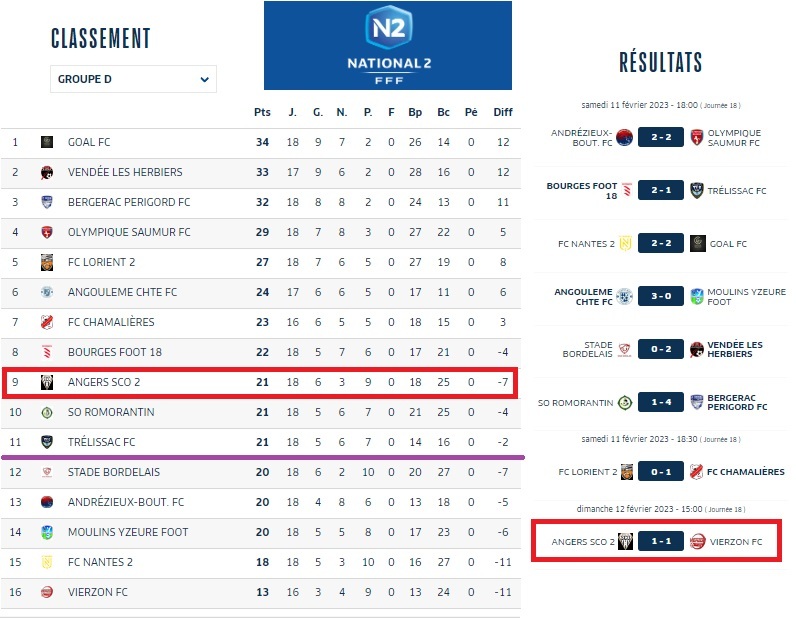Click the Pts column header
The width and height of the screenshot is (796, 621).
262,112
